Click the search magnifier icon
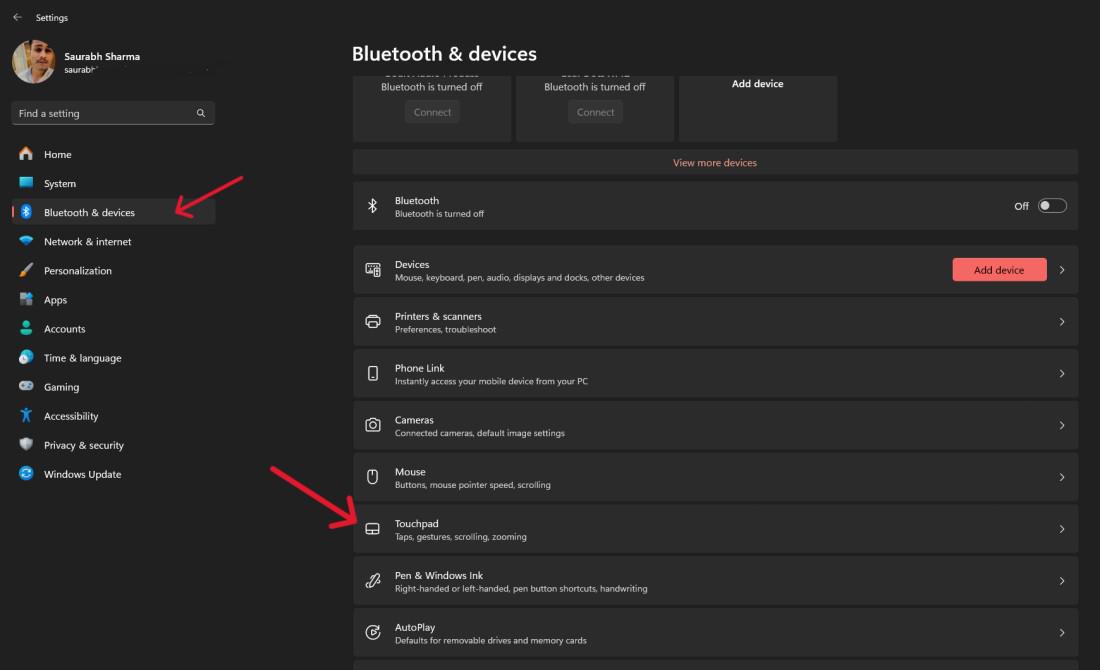This screenshot has height=670, width=1100. pos(201,113)
